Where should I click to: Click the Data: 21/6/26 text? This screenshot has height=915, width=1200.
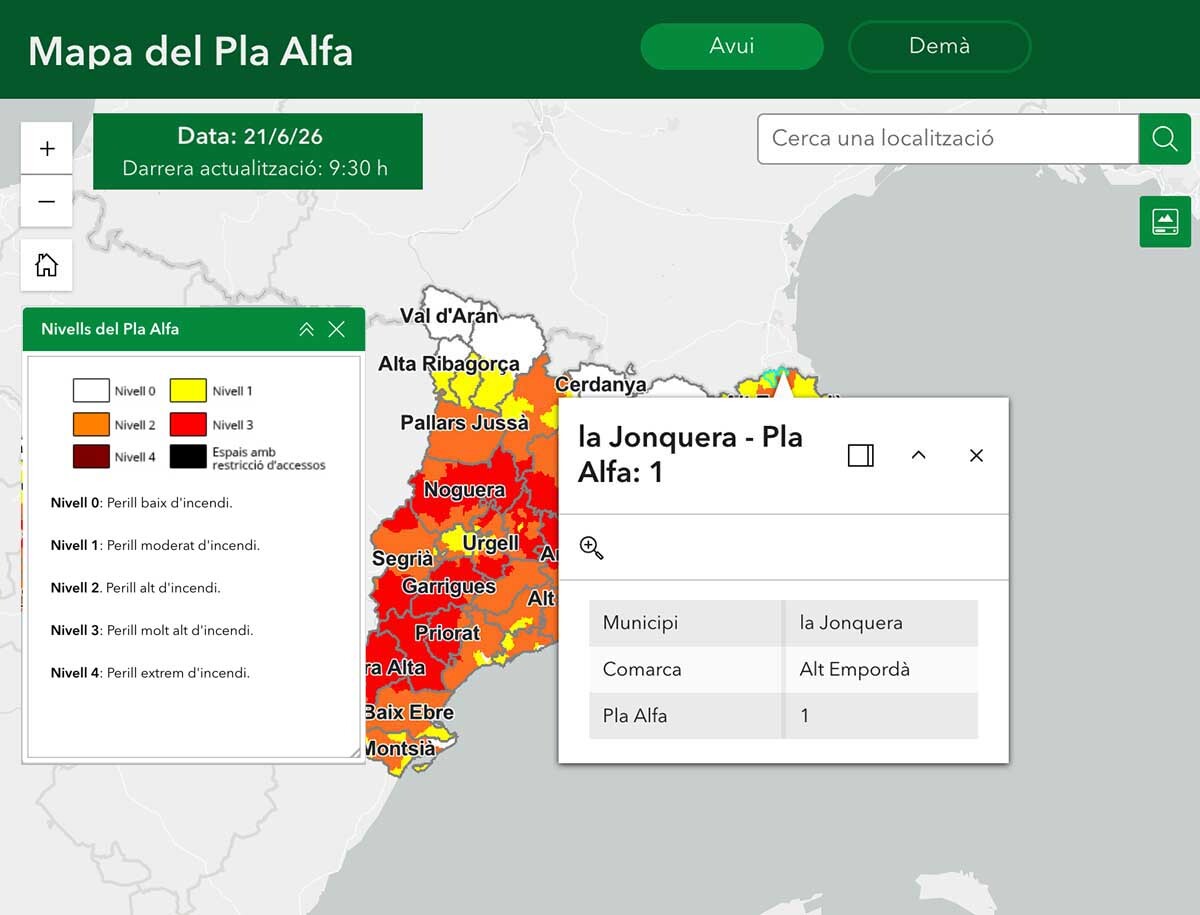(x=250, y=137)
